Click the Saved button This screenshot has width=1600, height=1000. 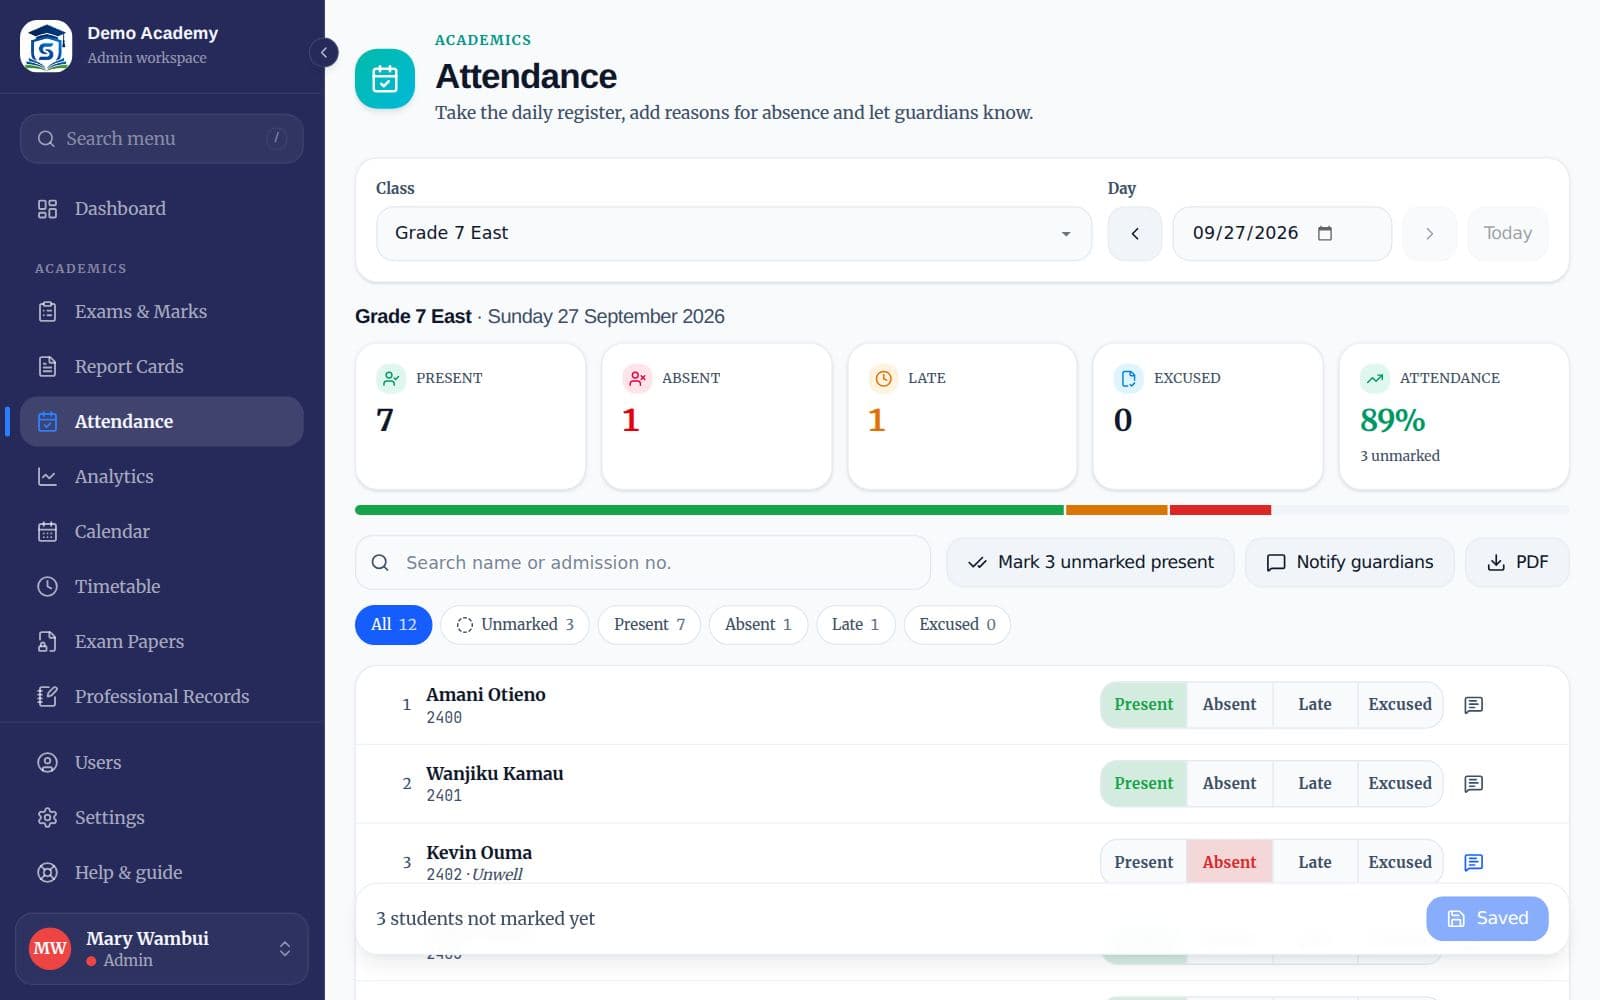pos(1487,919)
